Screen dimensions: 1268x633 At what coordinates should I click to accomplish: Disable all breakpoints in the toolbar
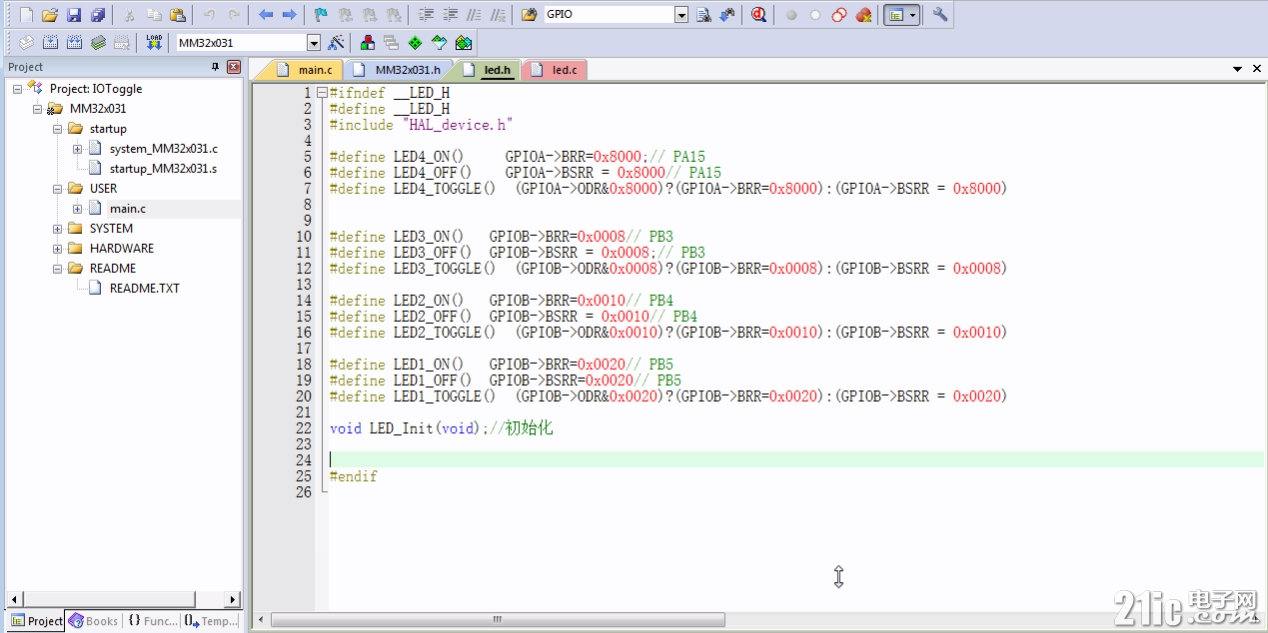839,15
